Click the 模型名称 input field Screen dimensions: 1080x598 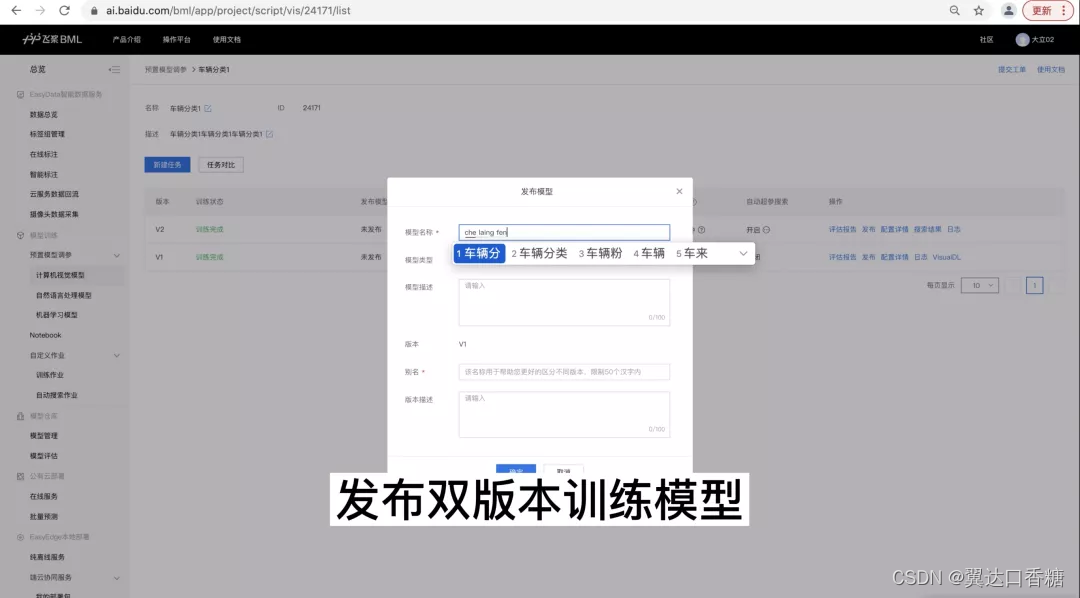(563, 232)
